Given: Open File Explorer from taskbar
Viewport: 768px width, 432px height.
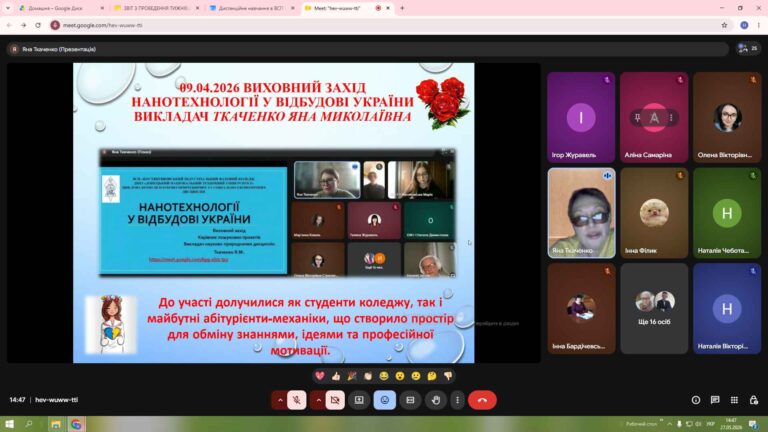Looking at the screenshot, I should [x=55, y=424].
